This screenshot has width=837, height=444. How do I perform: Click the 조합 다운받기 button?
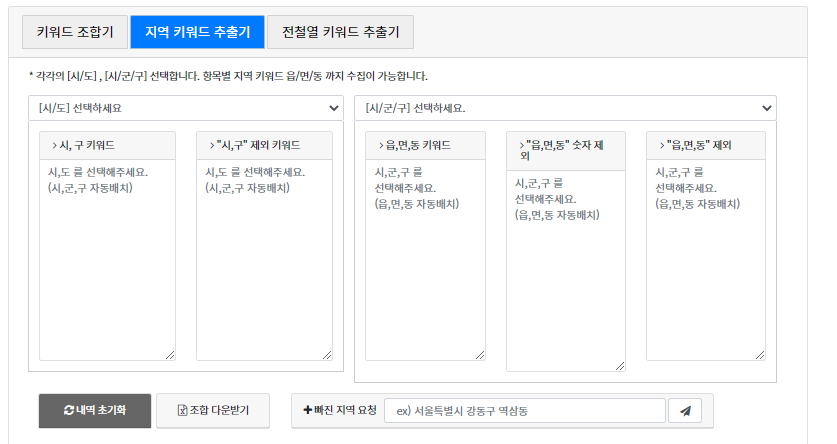213,410
